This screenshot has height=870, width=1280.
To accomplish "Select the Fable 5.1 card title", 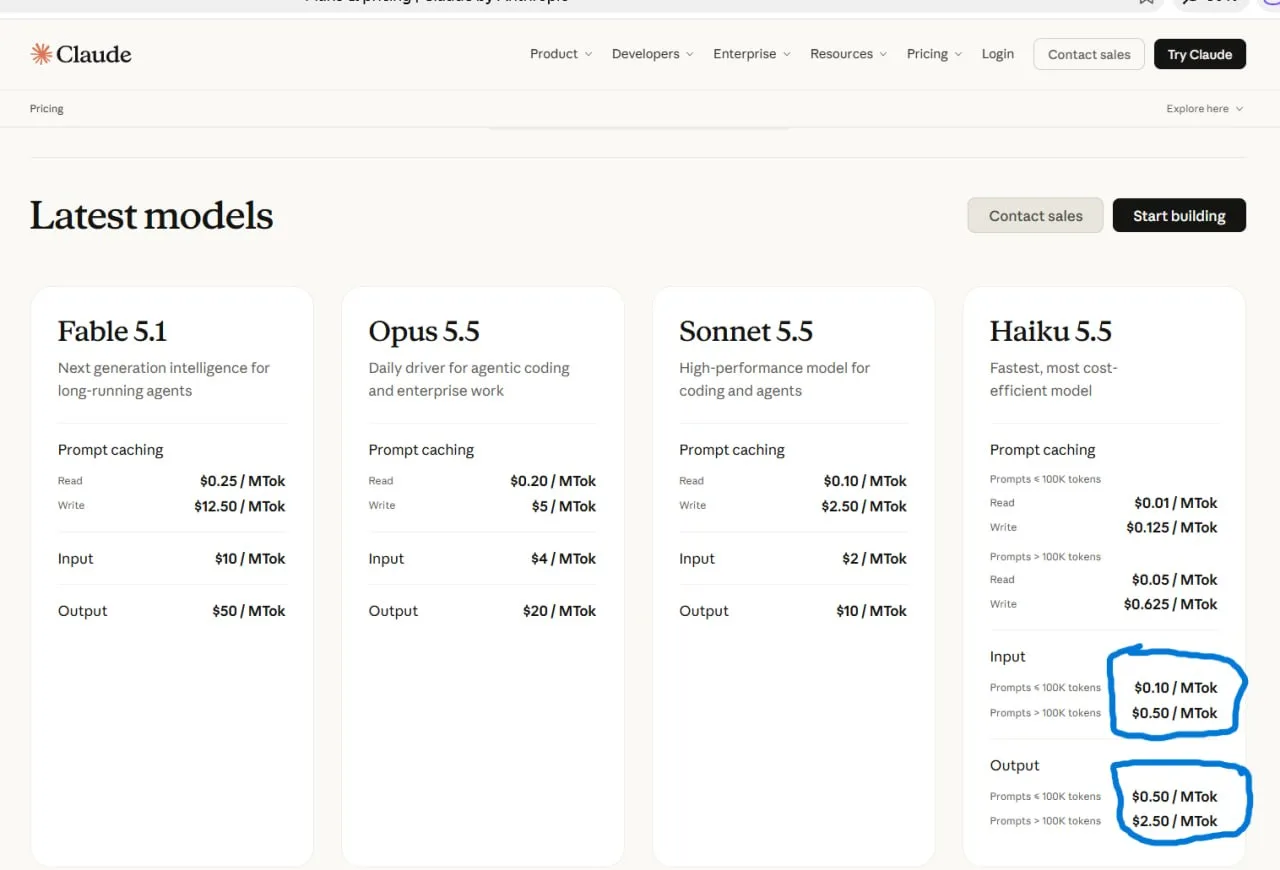I will click(x=112, y=331).
